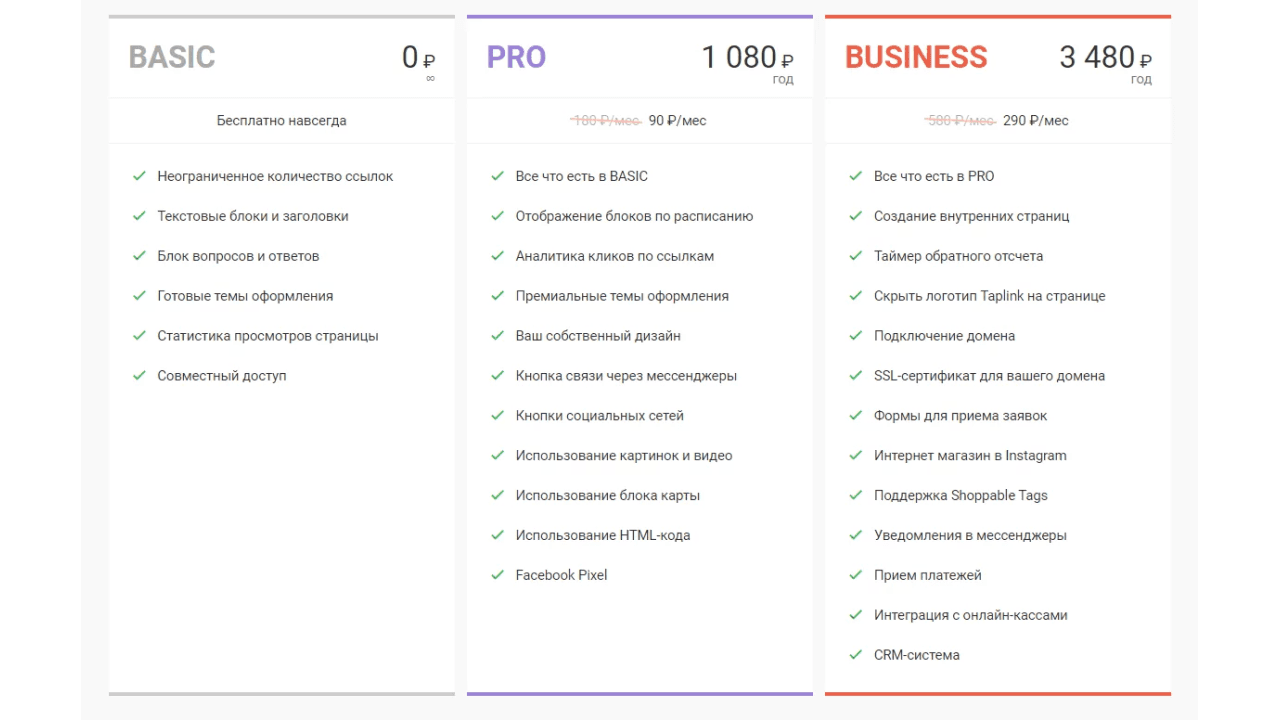This screenshot has width=1280, height=720.
Task: Click the checkmark beside Facebook Pixel
Action: coord(497,575)
